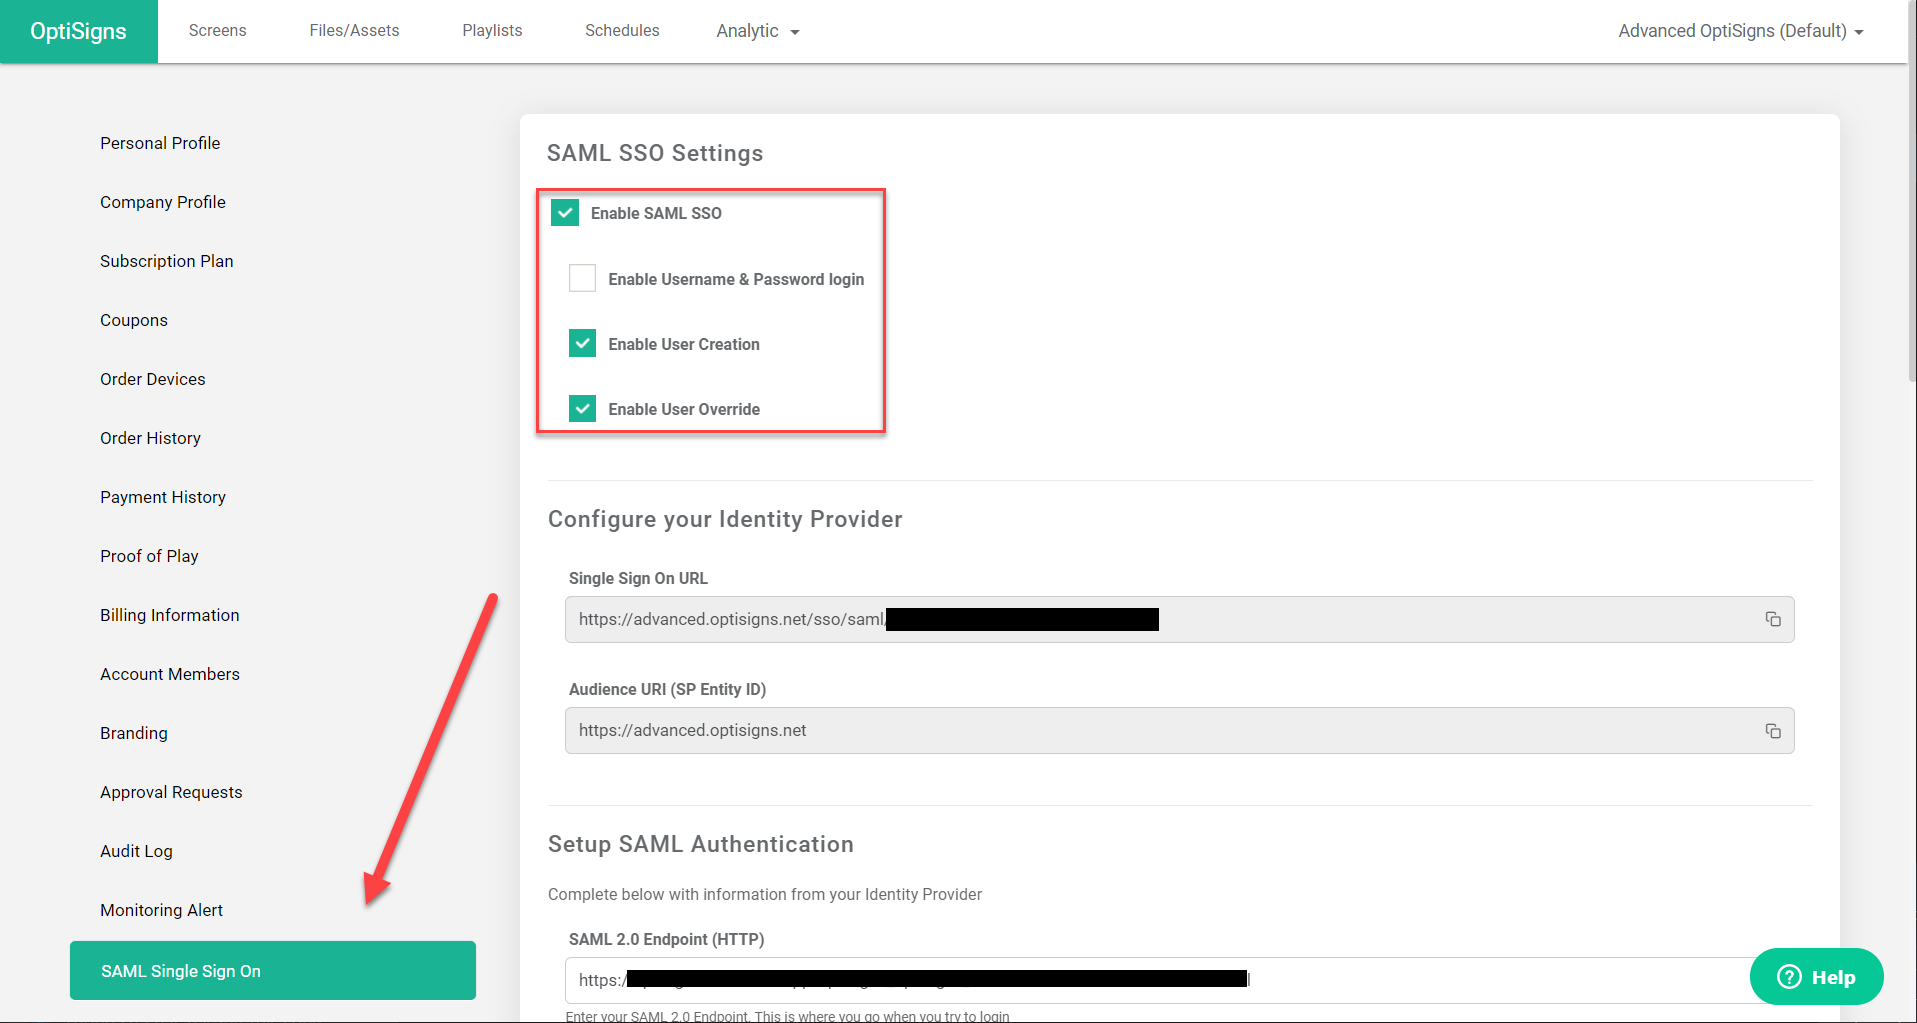
Task: Check Enable Username & Password login
Action: 582,278
